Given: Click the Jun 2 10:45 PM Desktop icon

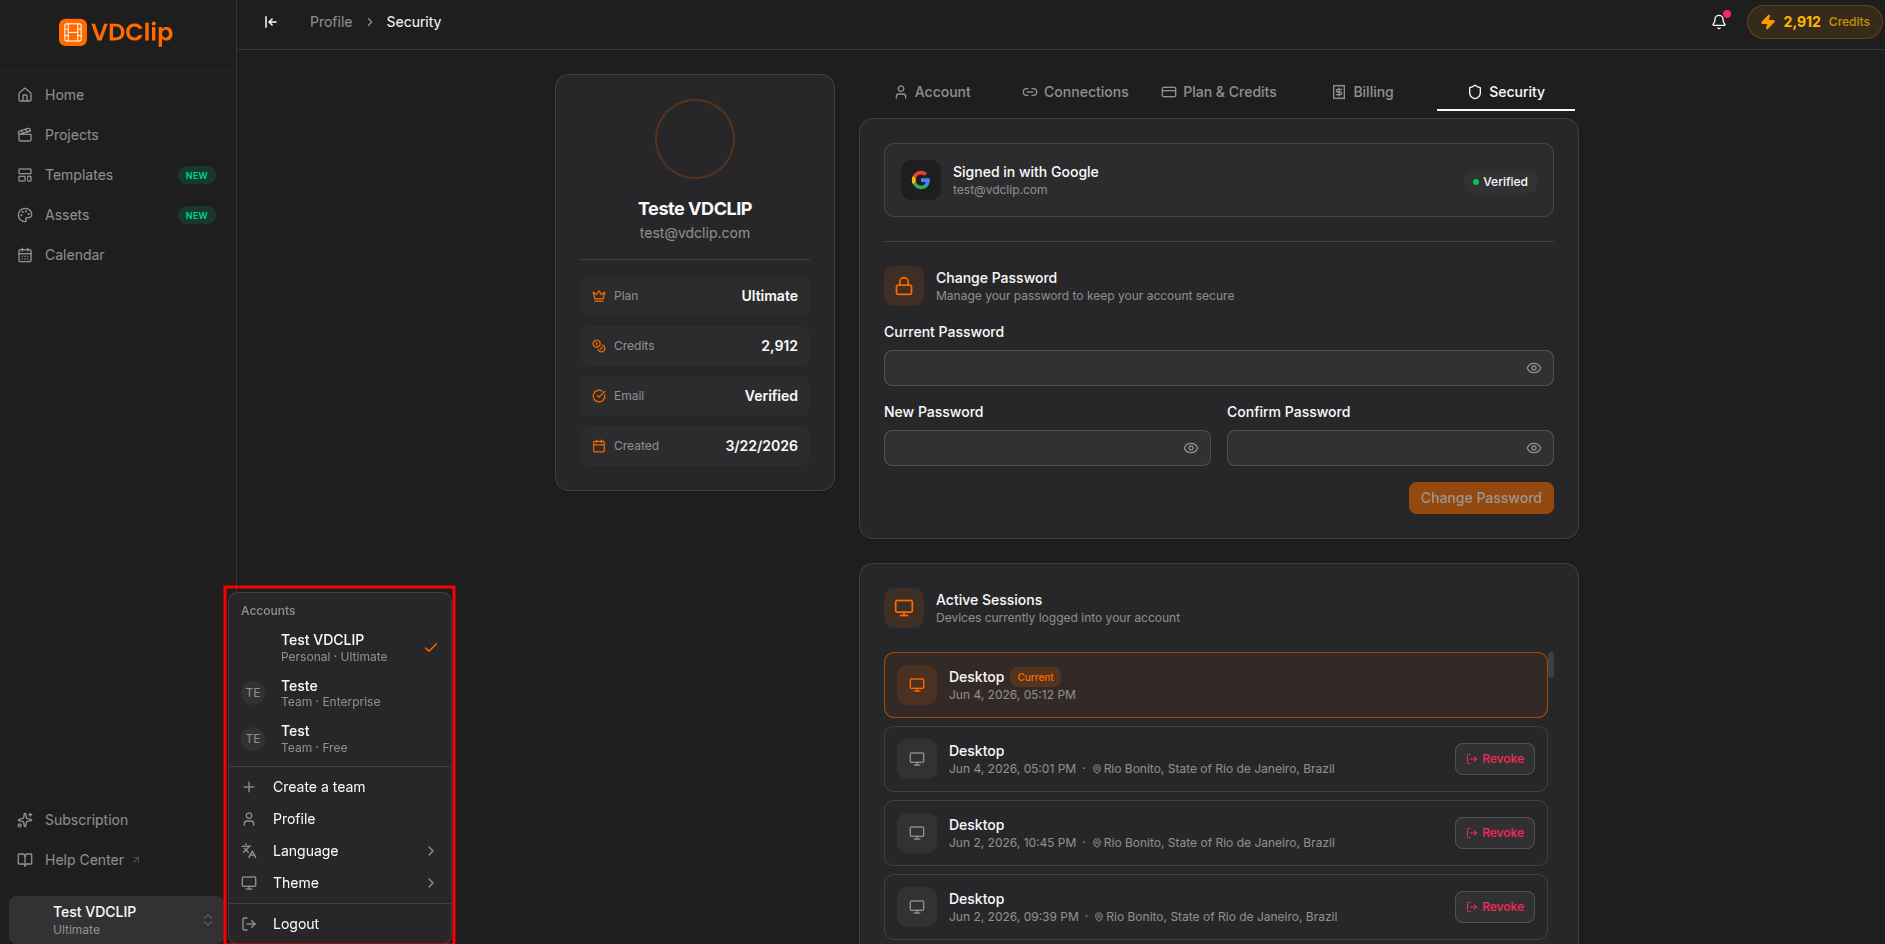Looking at the screenshot, I should tap(917, 833).
